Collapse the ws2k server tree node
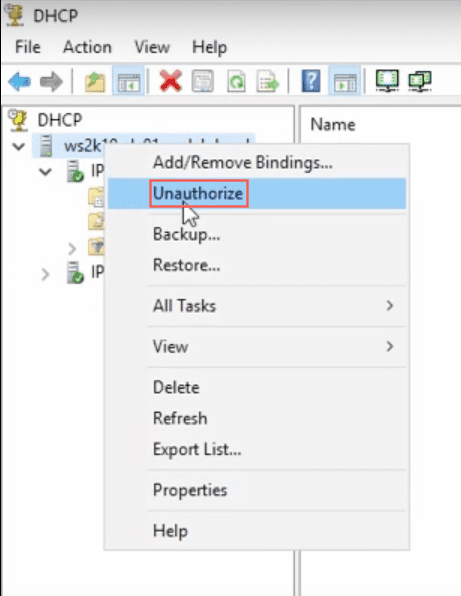This screenshot has width=461, height=596. [19, 146]
